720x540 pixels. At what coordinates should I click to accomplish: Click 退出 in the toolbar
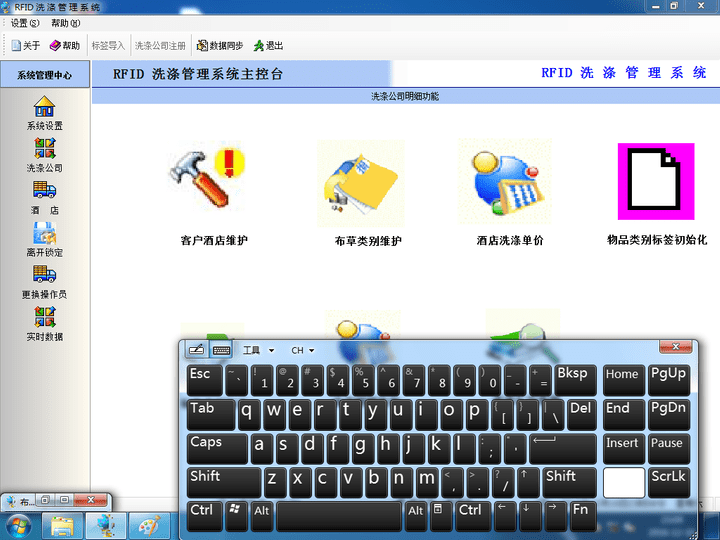(268, 46)
